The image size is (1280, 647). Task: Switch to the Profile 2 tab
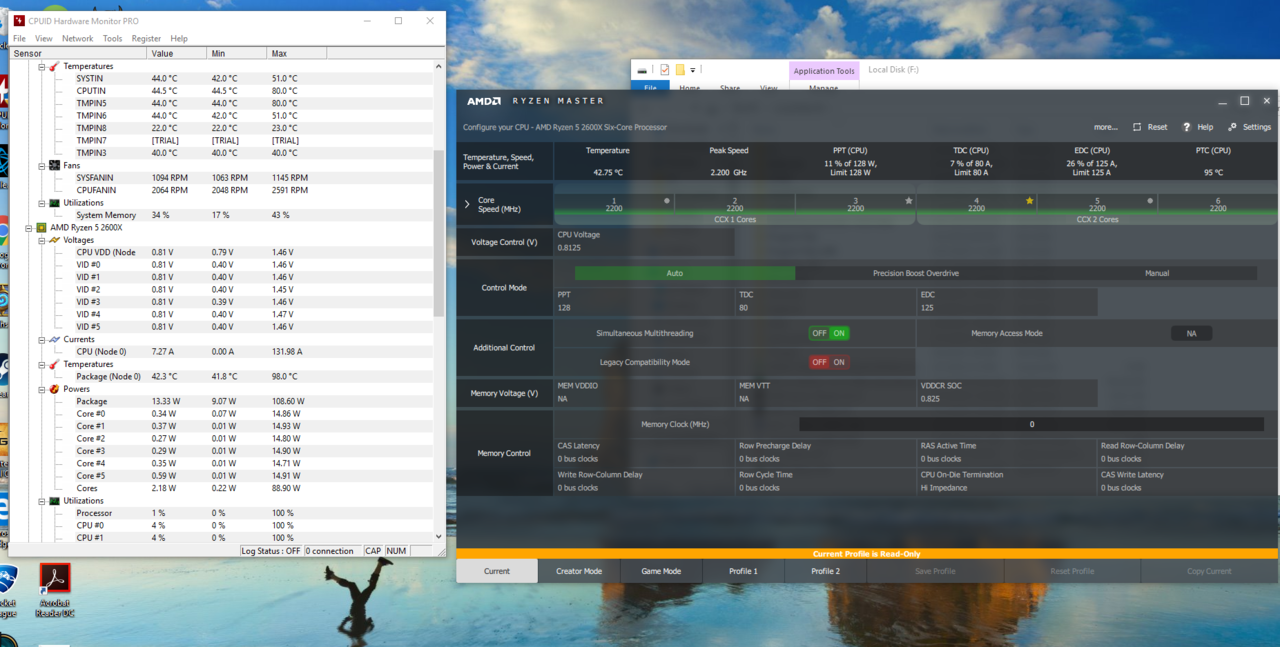click(825, 571)
